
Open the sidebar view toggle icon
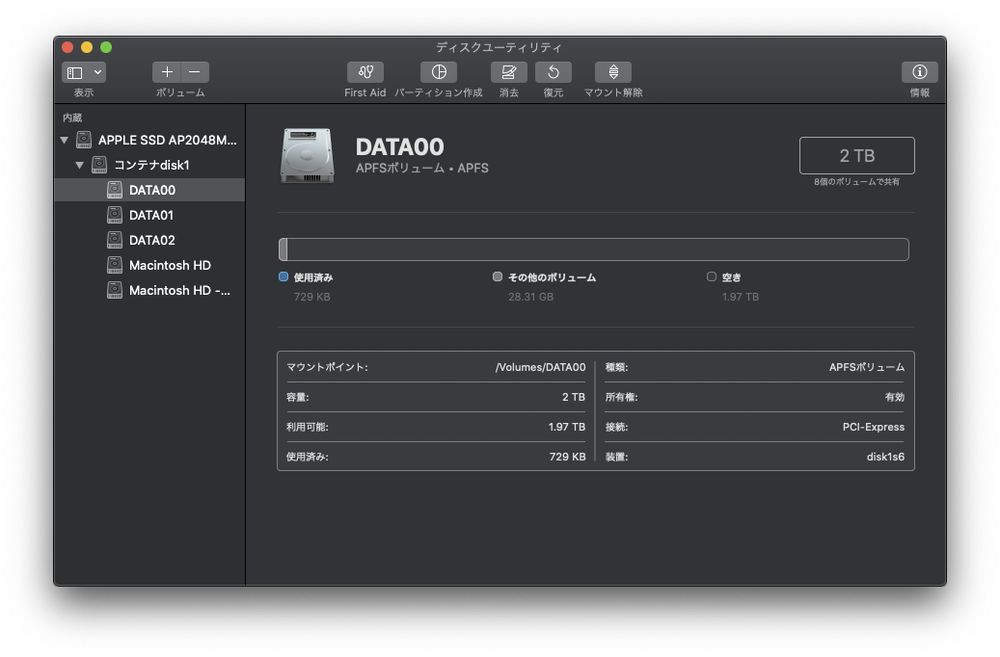click(75, 72)
